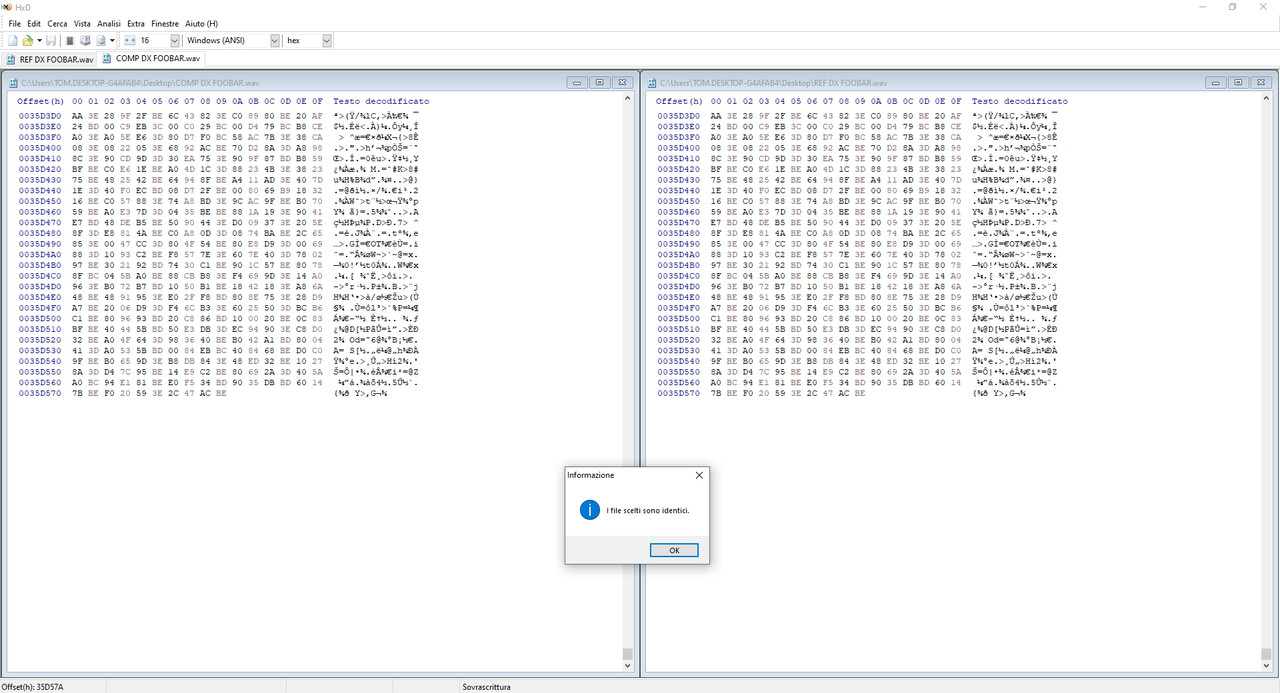
Task: Open the Extra menu
Action: point(136,23)
